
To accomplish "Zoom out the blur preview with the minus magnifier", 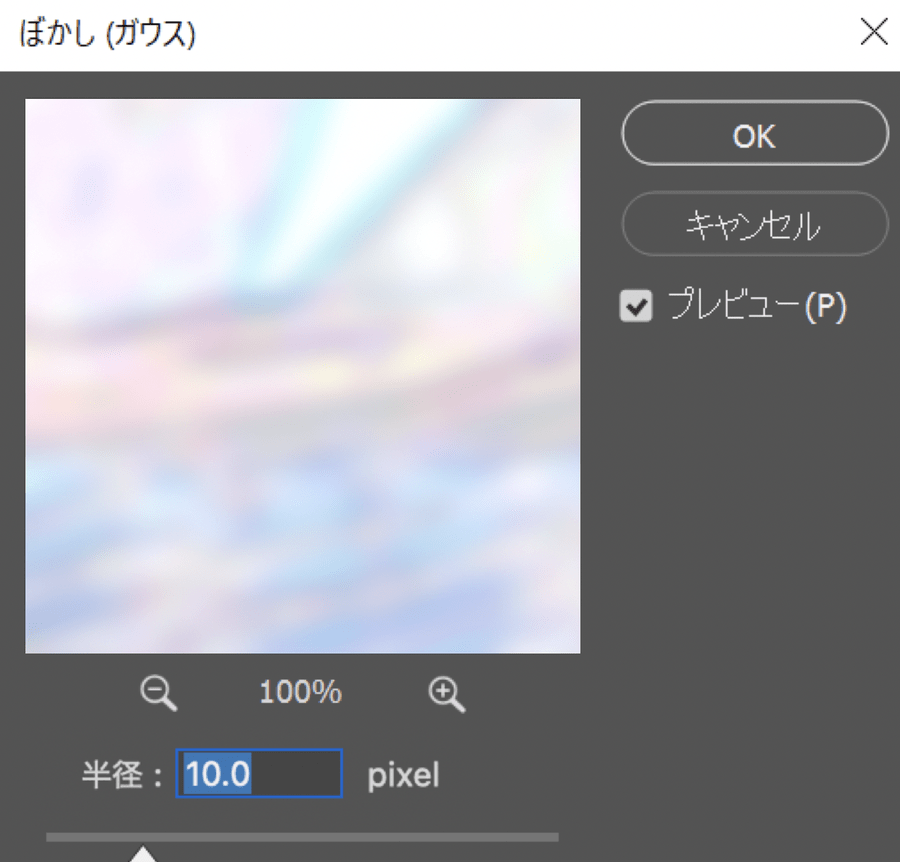I will click(x=158, y=694).
